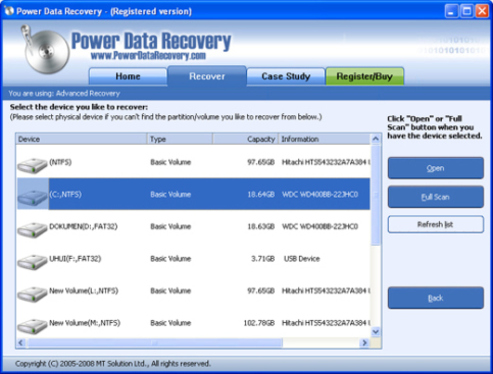Viewport: 493px width, 374px height.
Task: Click the horizontal scroll right arrow
Action: click(364, 343)
